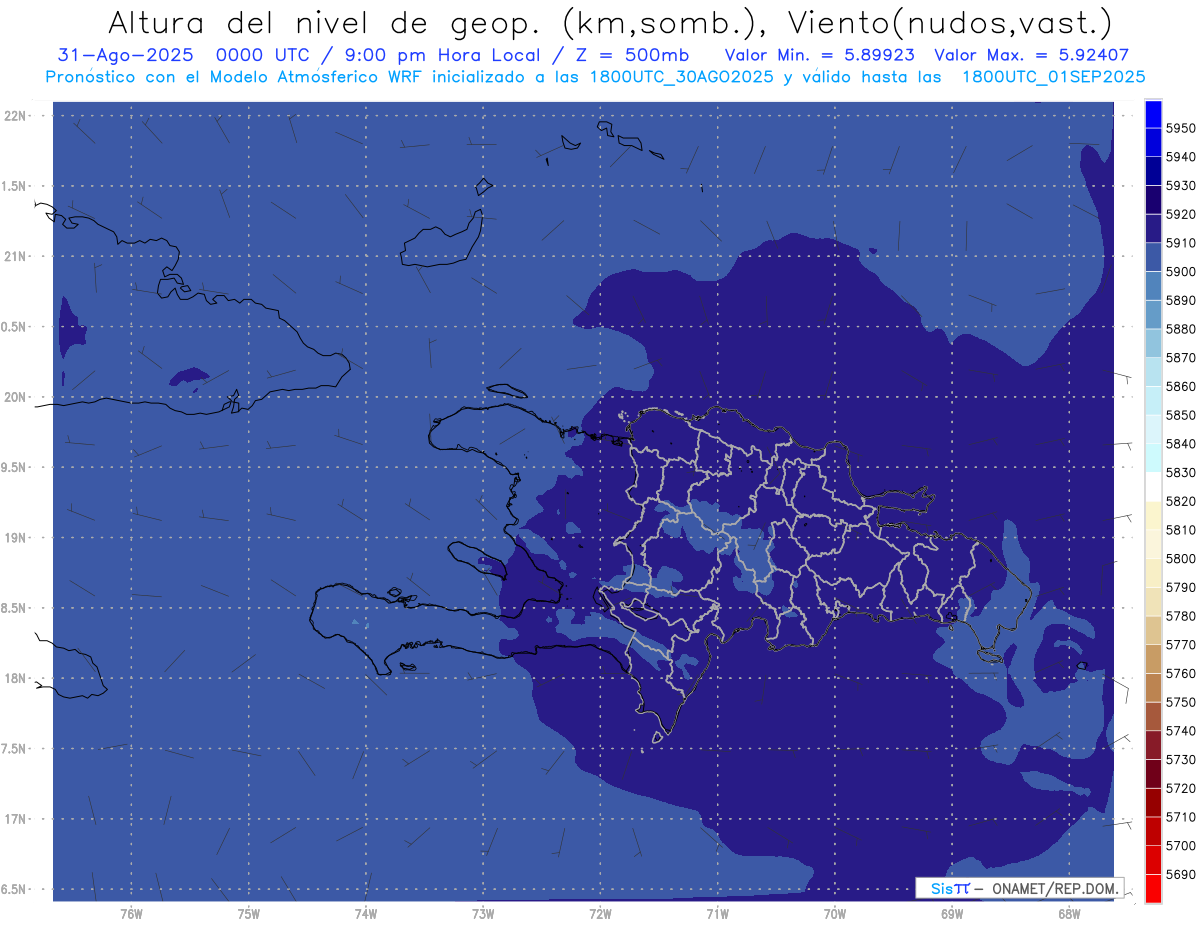Click the color bar label "5760"
Screen dimensions: 1200x927
[x=1180, y=673]
